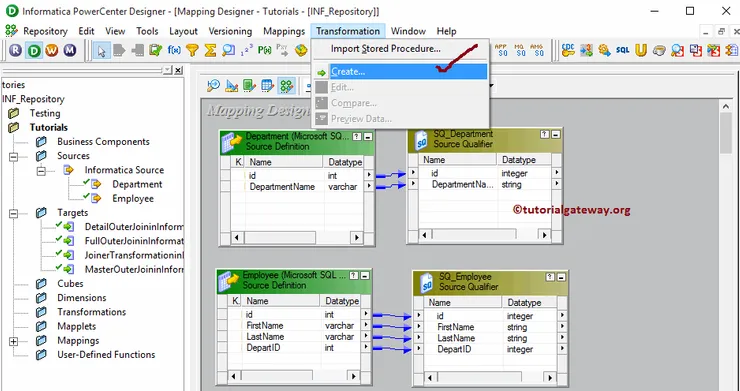Open the Source Analyzer workspace icon

(213, 85)
